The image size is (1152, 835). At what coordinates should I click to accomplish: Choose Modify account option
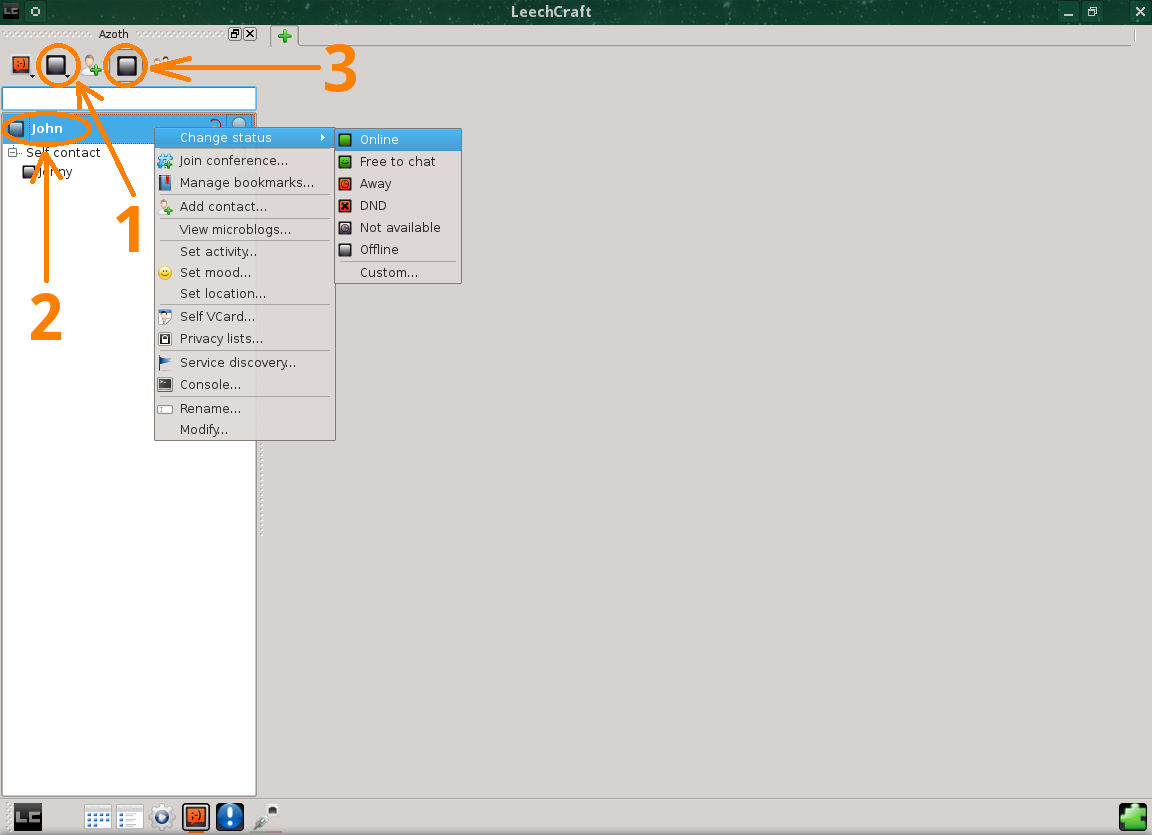point(245,430)
